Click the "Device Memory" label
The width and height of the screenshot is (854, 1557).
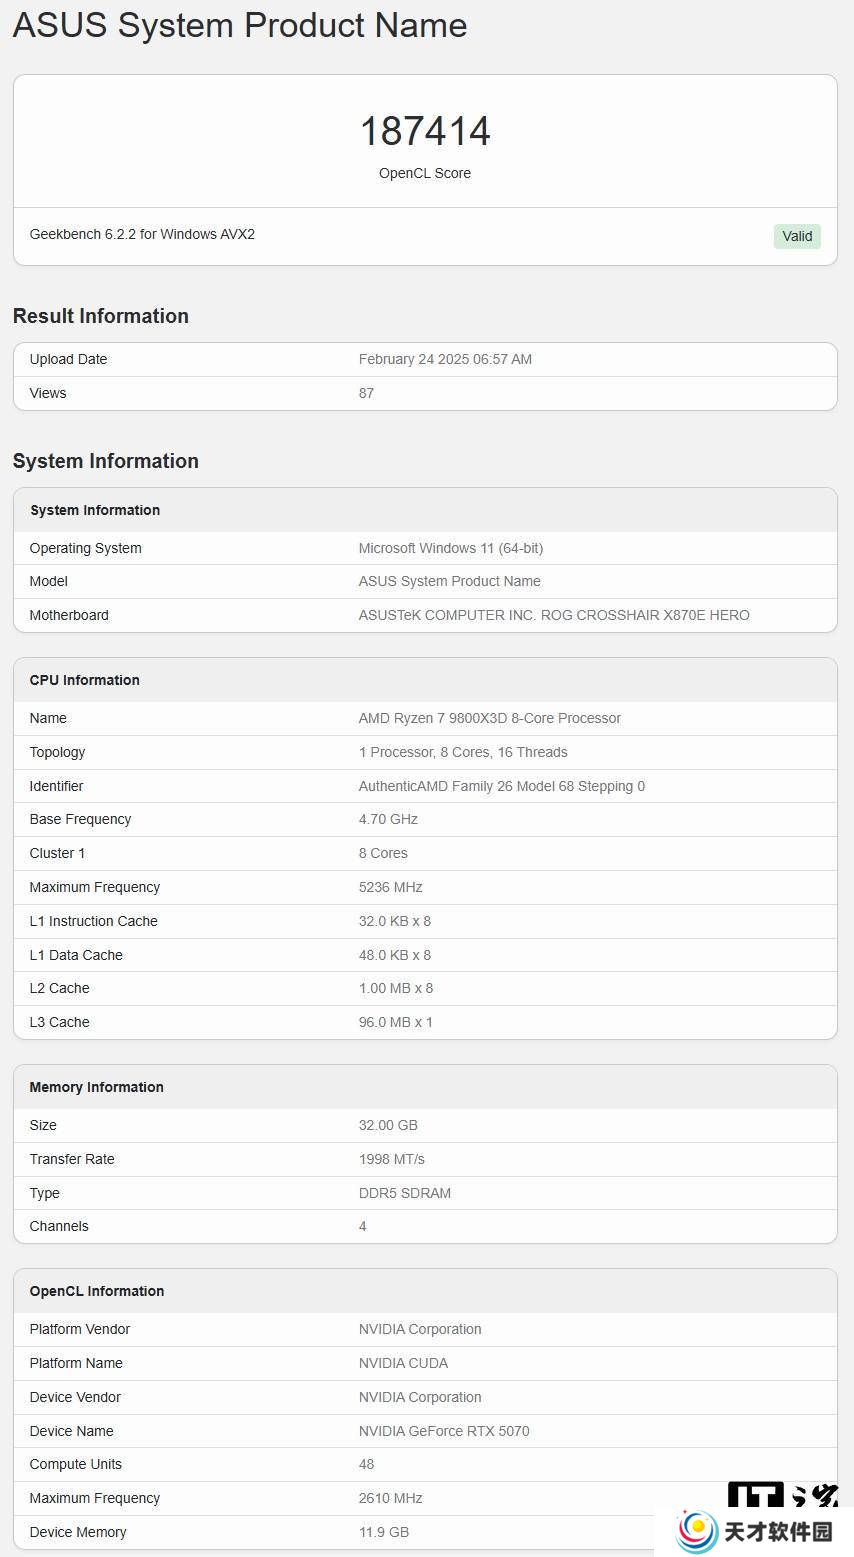click(78, 1532)
